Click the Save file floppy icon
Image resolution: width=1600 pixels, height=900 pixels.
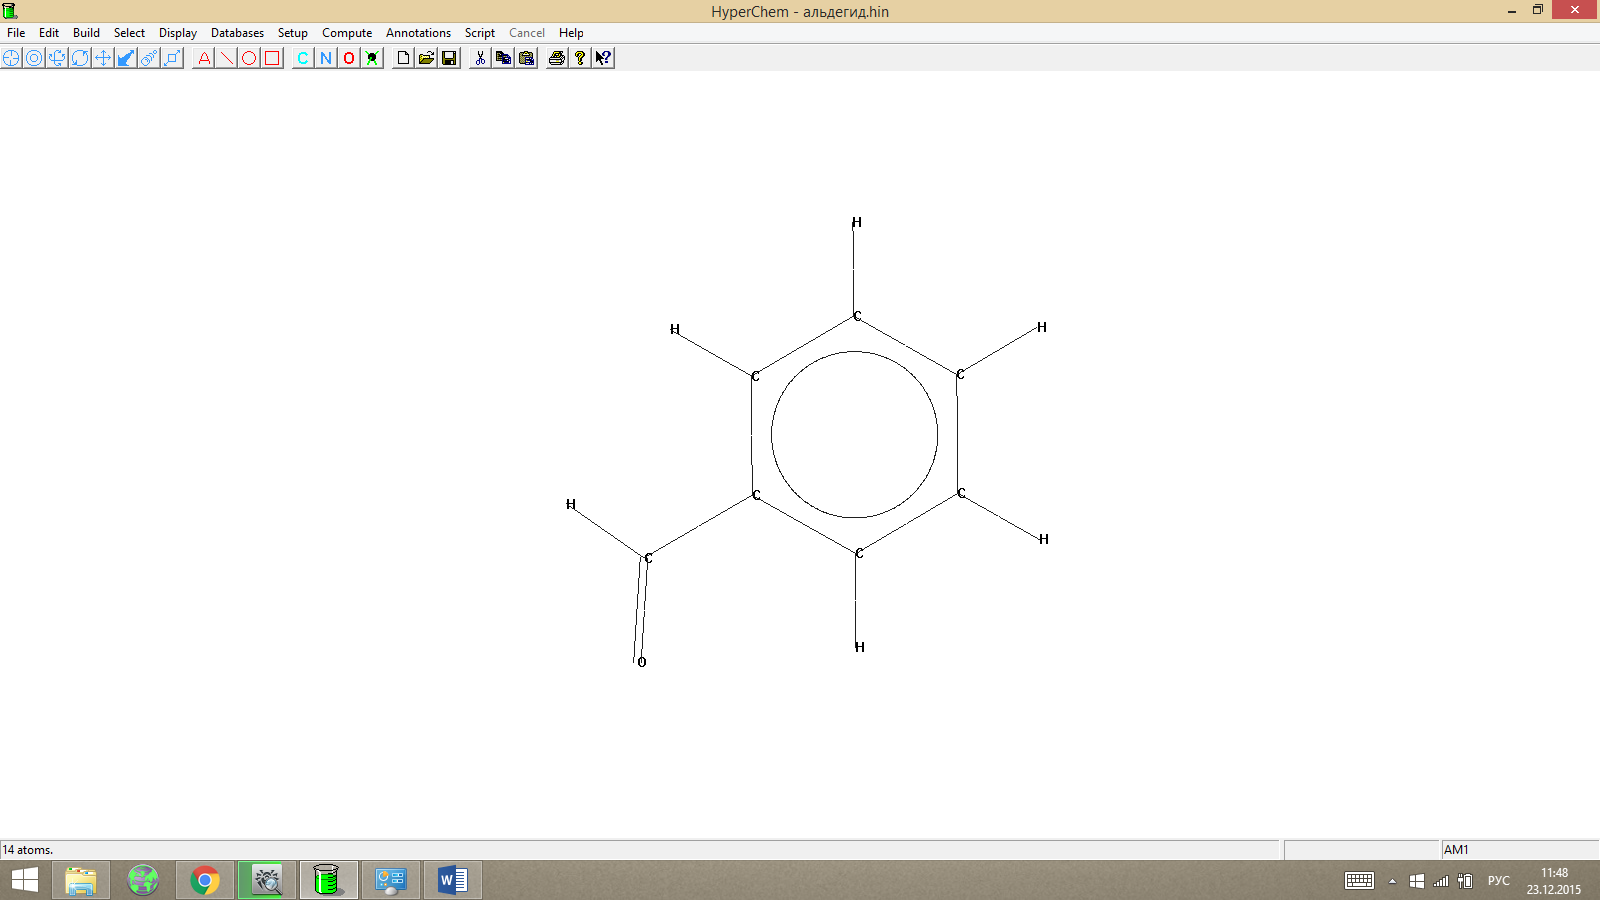(x=449, y=58)
